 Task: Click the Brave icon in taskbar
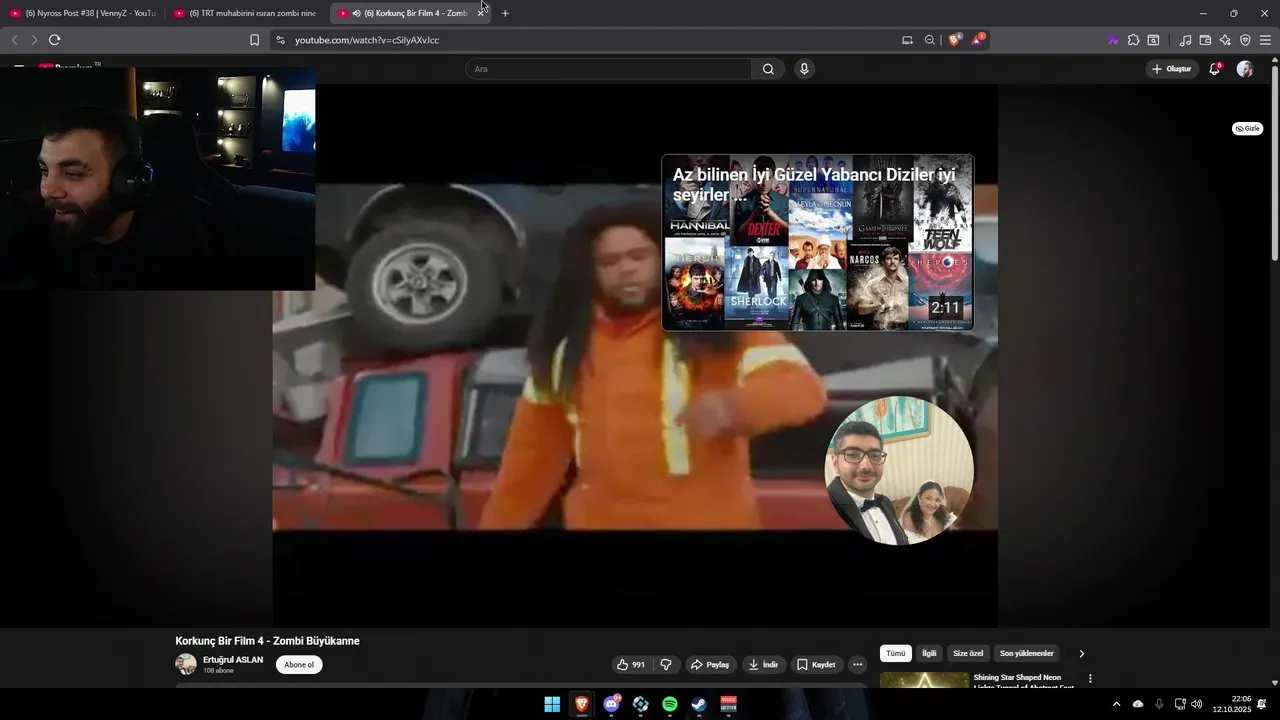(x=581, y=704)
